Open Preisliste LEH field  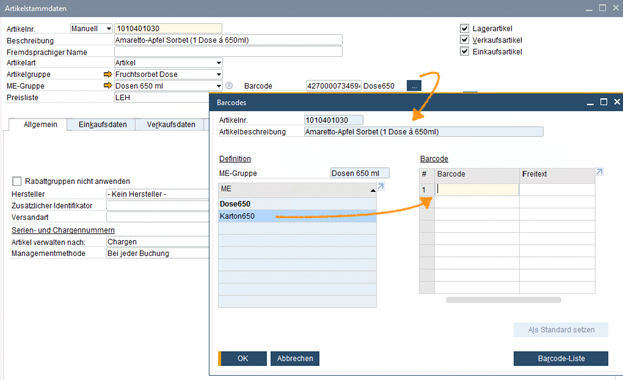pyautogui.click(x=162, y=97)
